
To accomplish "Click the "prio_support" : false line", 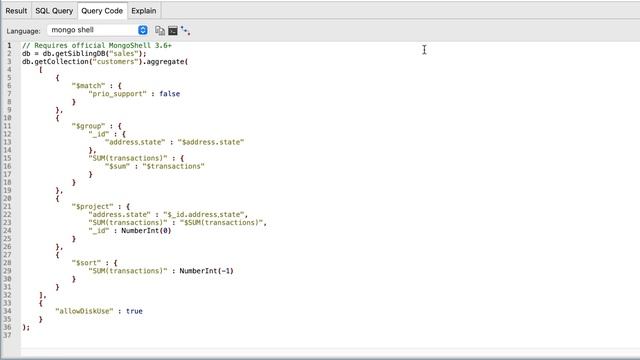I will tap(134, 94).
